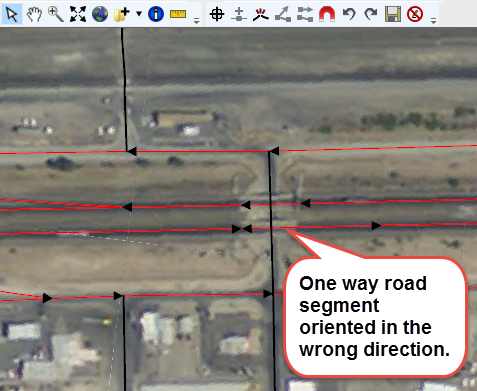The image size is (477, 391).
Task: Select the grey reshape arrow-with-nodes tool
Action: [283, 14]
